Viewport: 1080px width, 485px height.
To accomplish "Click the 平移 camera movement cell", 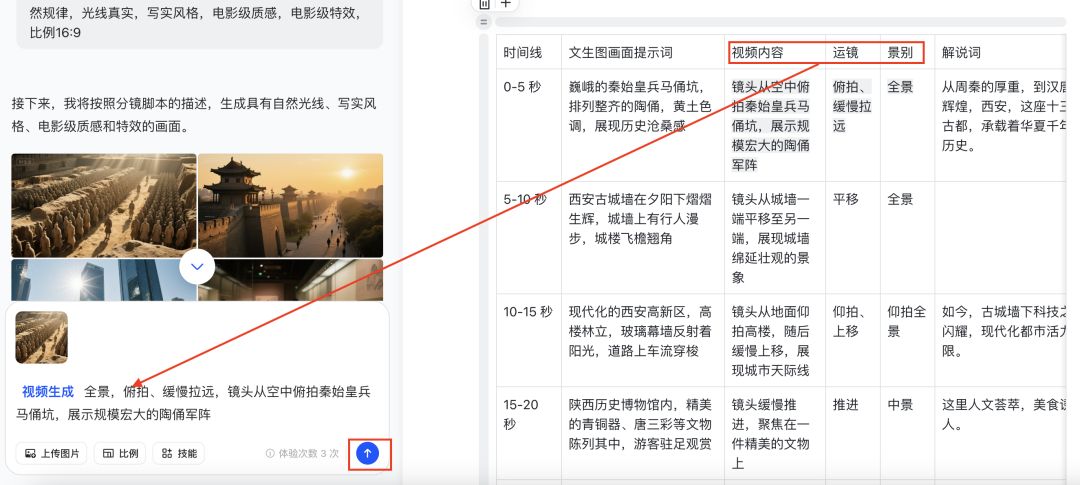I will (x=853, y=238).
